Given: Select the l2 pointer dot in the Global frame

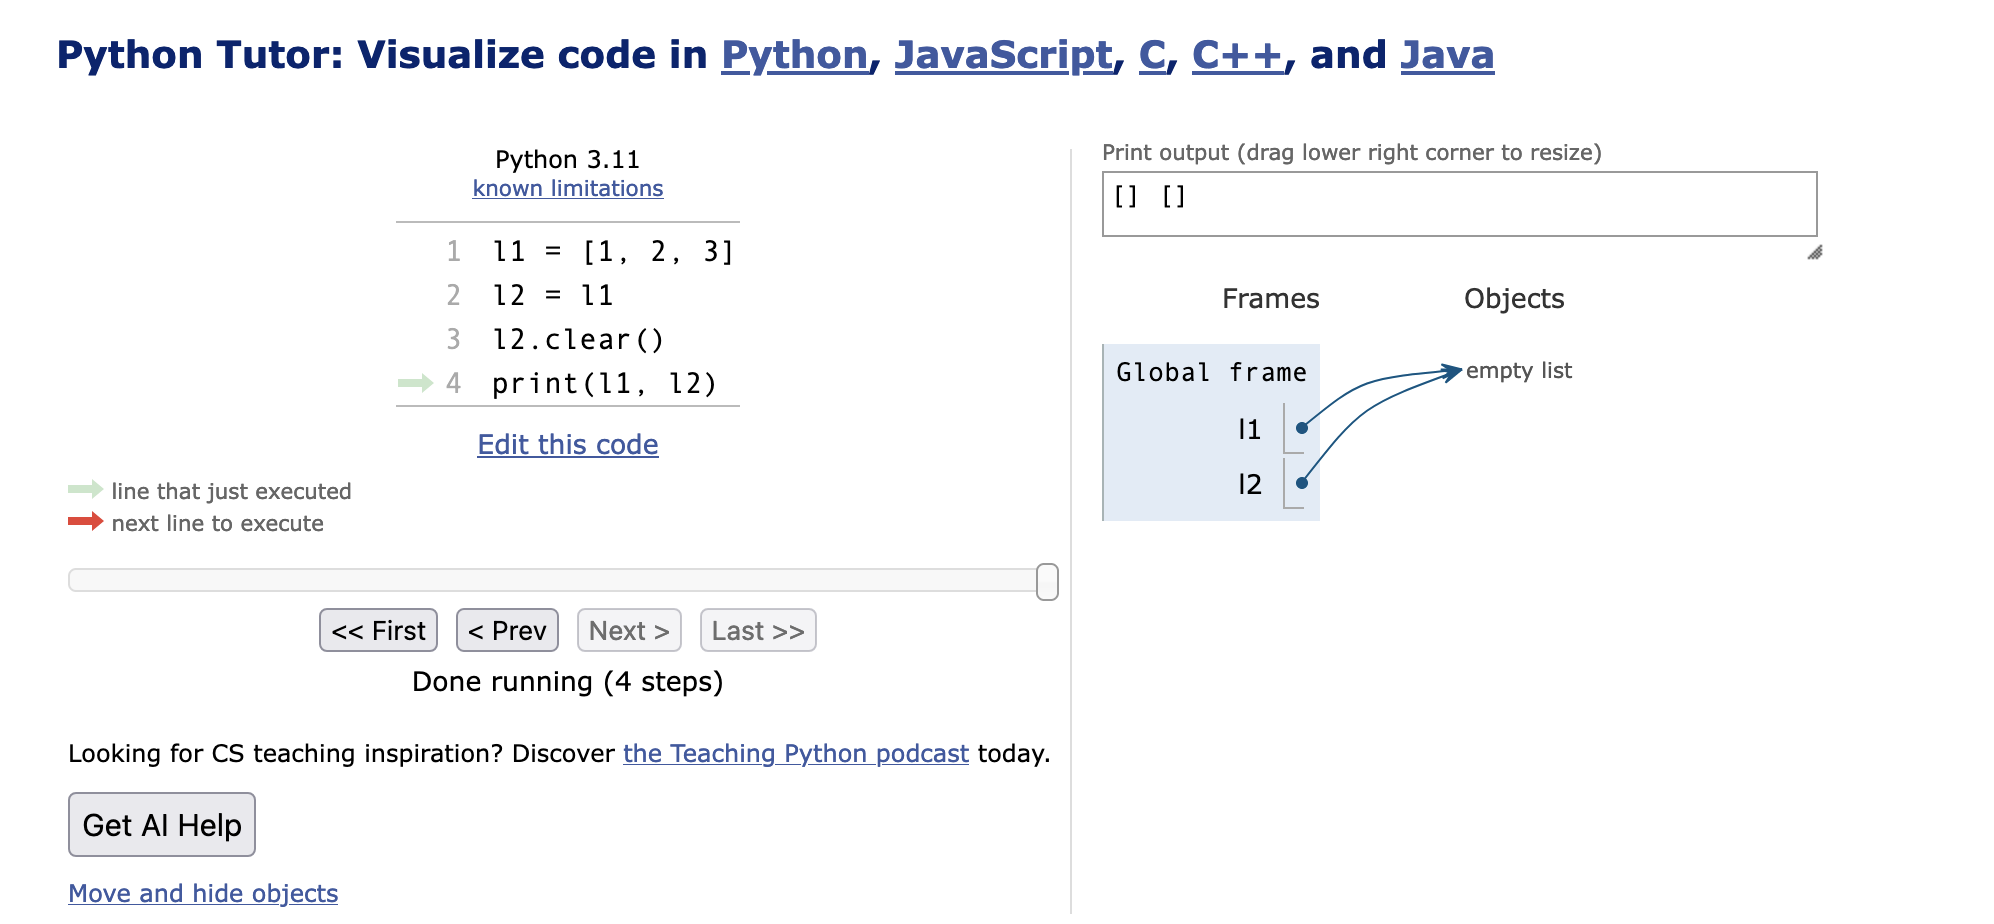Looking at the screenshot, I should point(1302,484).
